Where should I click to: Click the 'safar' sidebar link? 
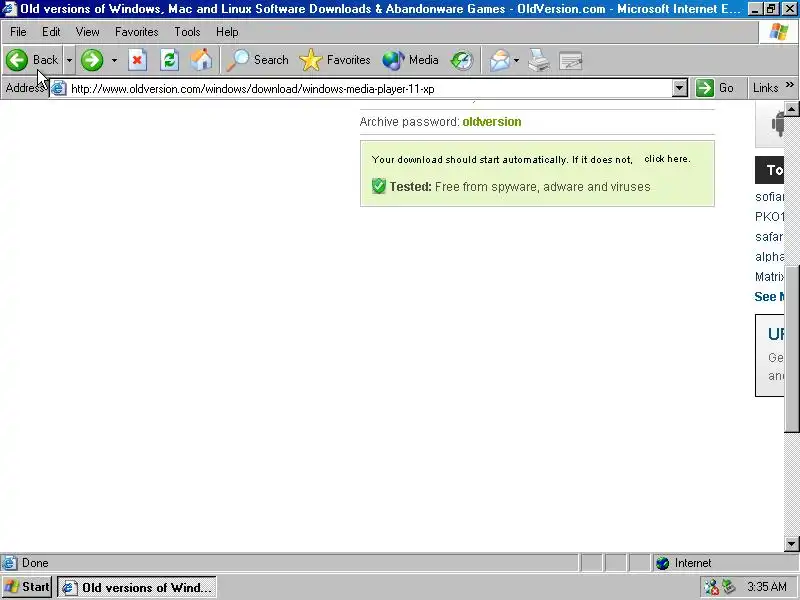769,237
